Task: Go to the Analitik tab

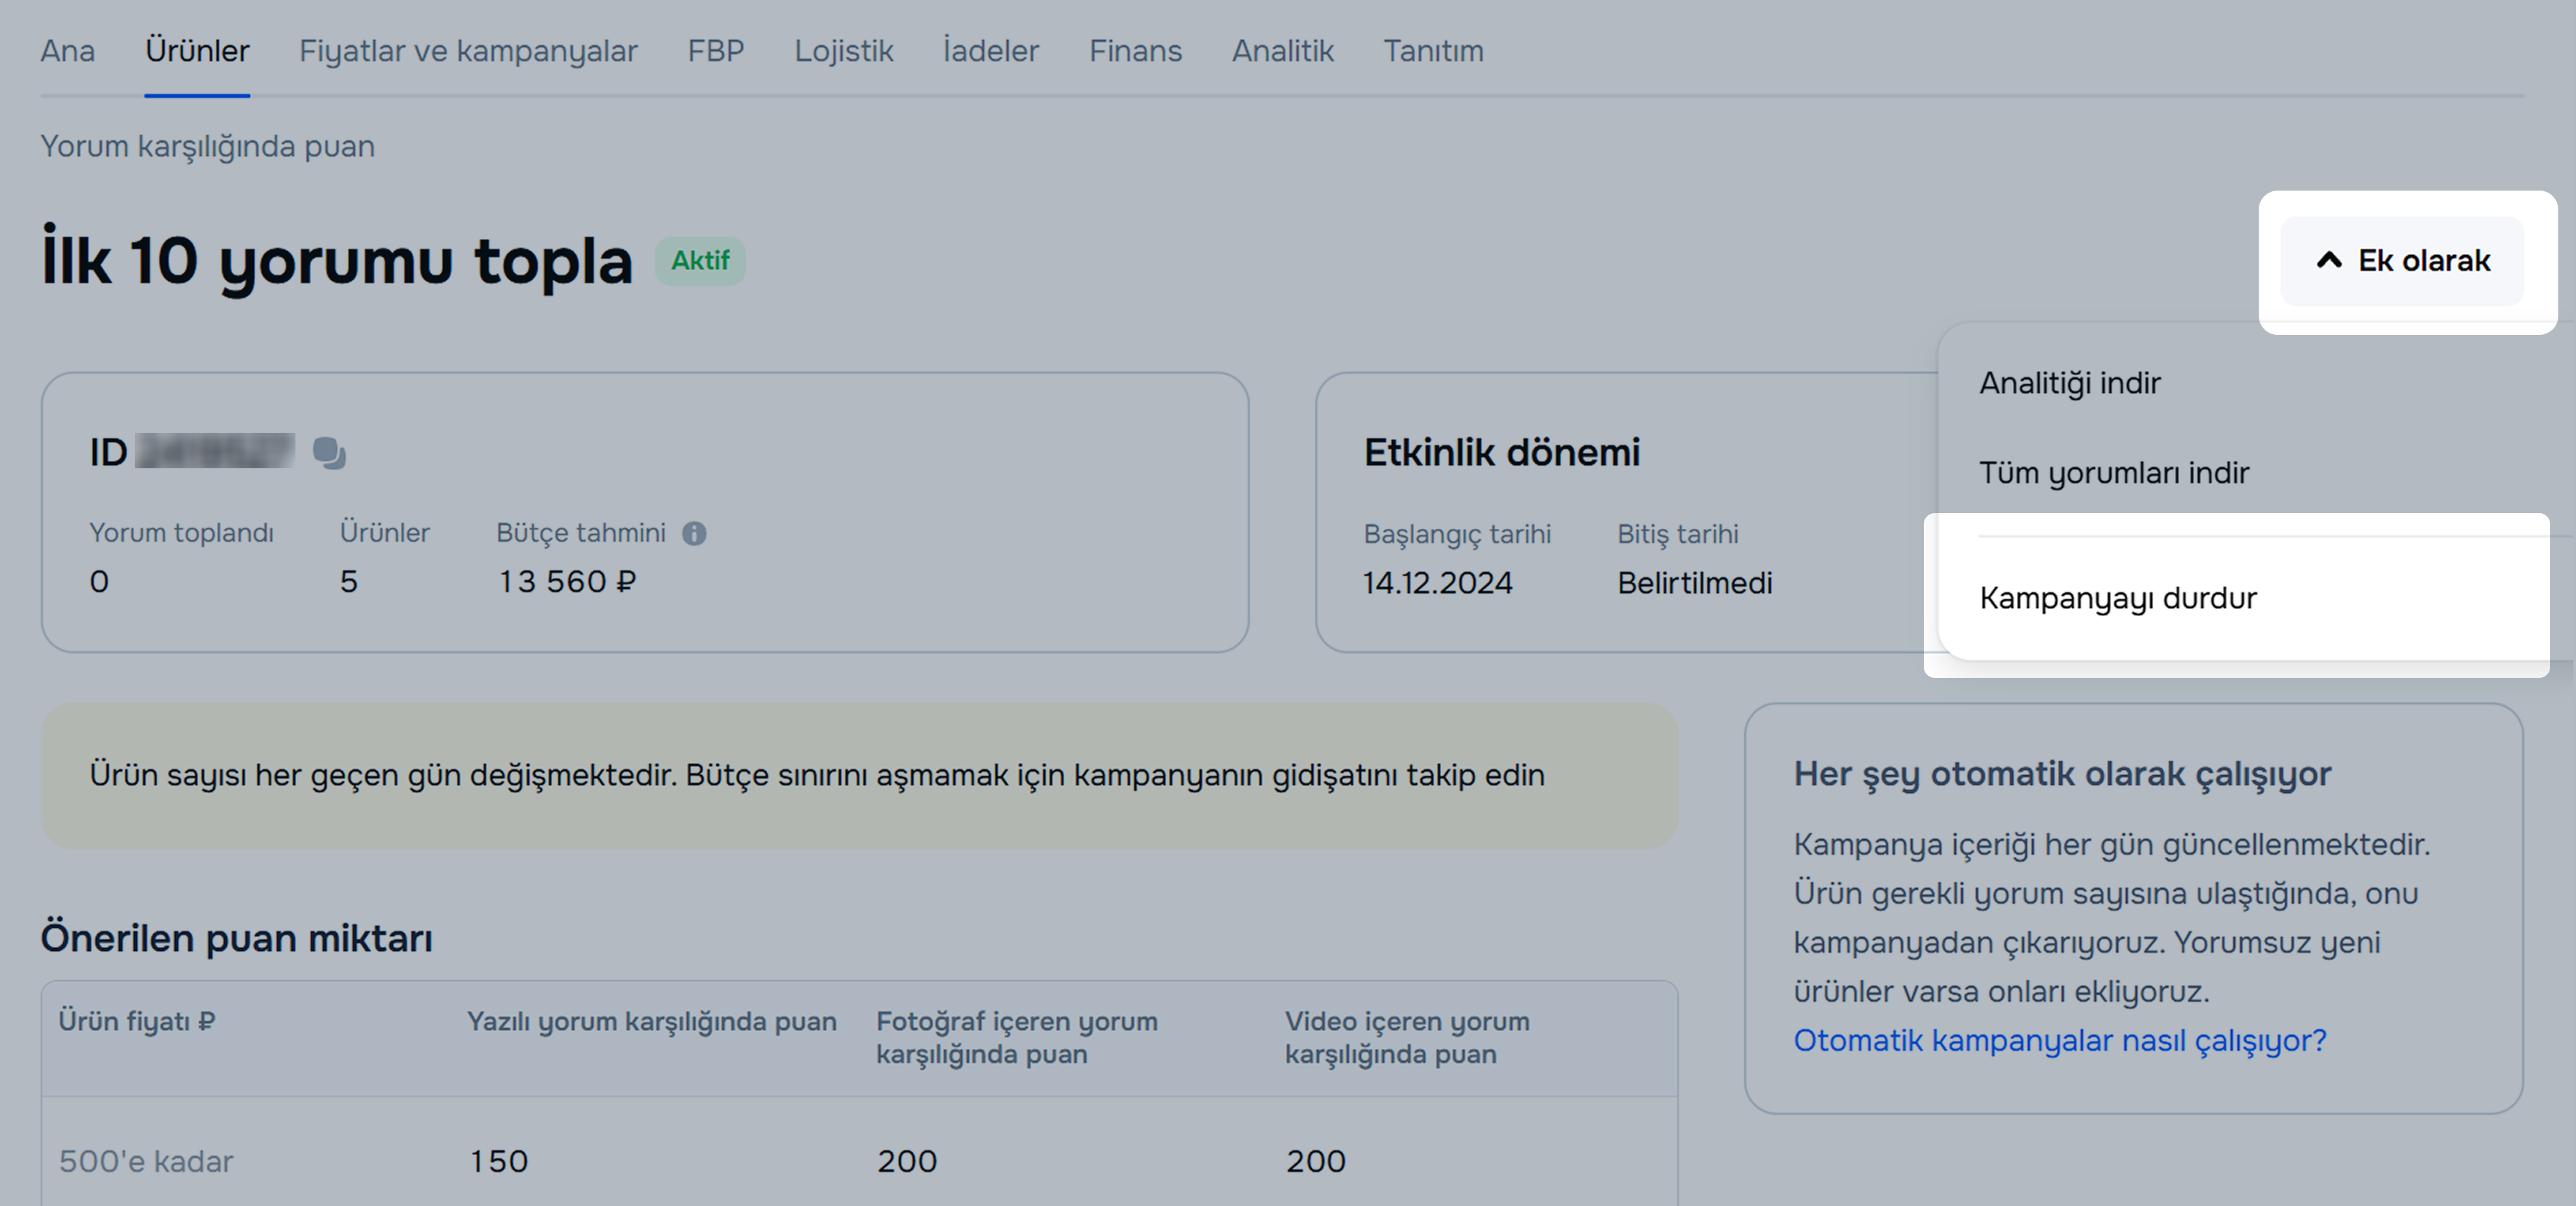Action: (1282, 51)
